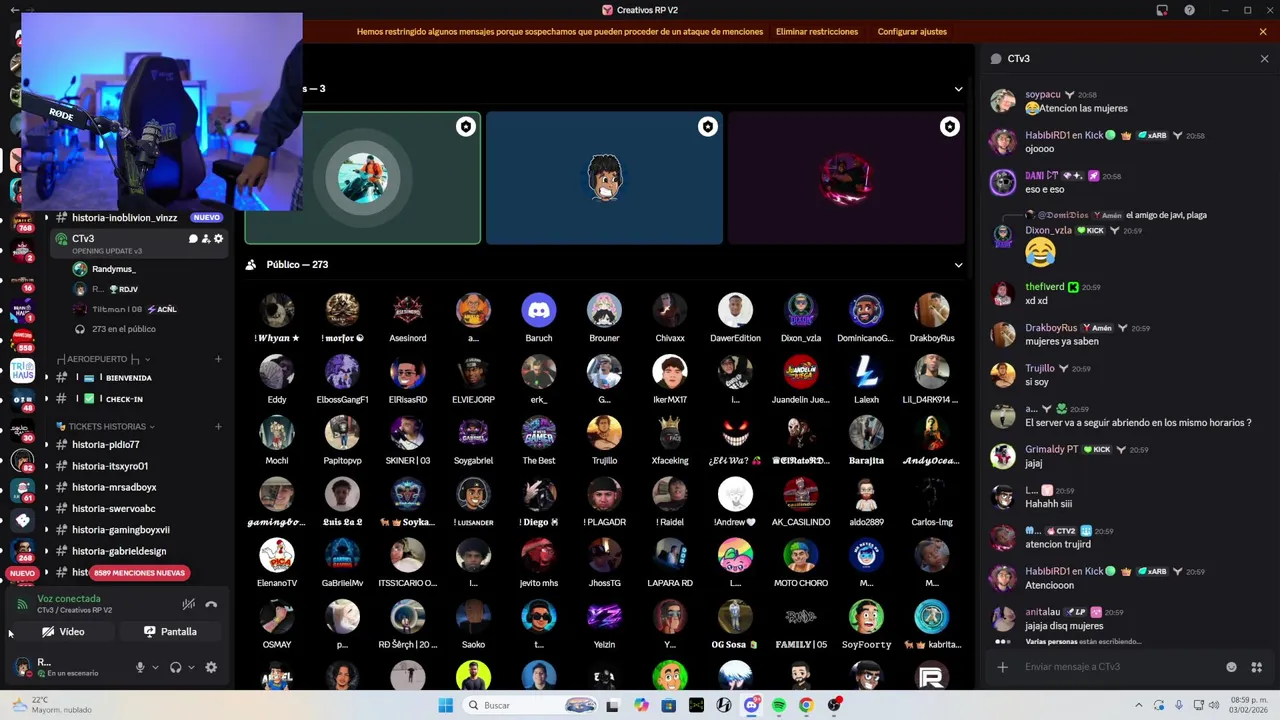The height and width of the screenshot is (720, 1280).
Task: Toggle the microphone mute in user panel
Action: (x=140, y=667)
